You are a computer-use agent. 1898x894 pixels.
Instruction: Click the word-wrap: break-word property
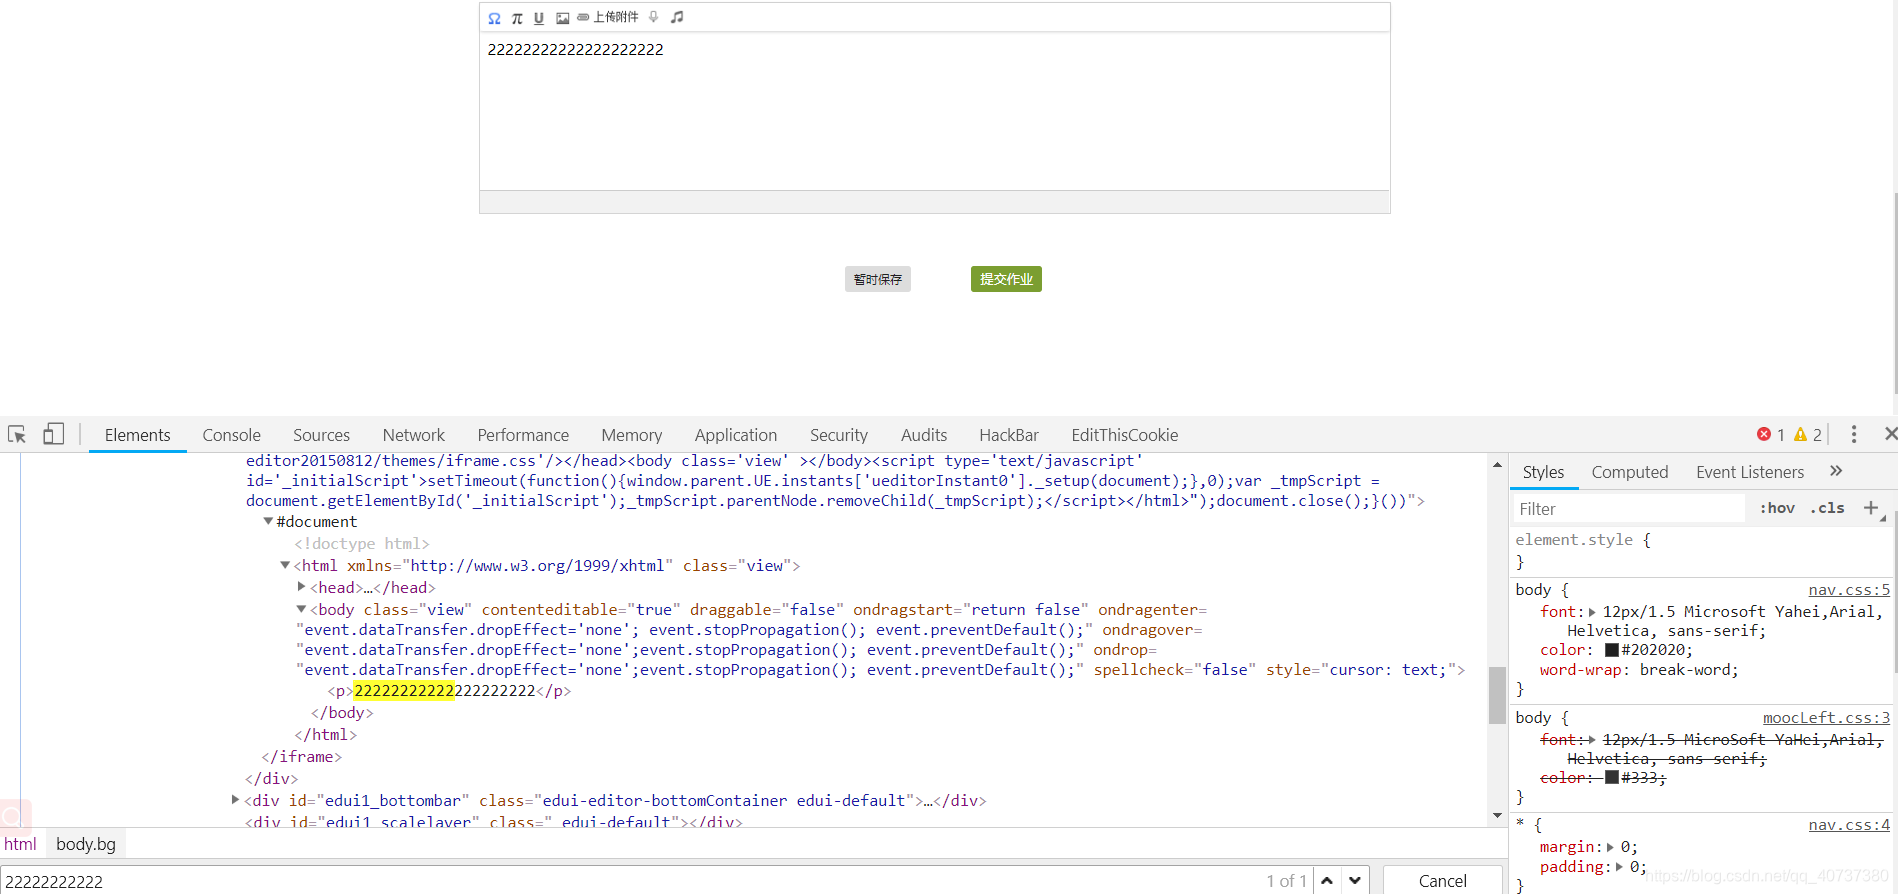1639,670
